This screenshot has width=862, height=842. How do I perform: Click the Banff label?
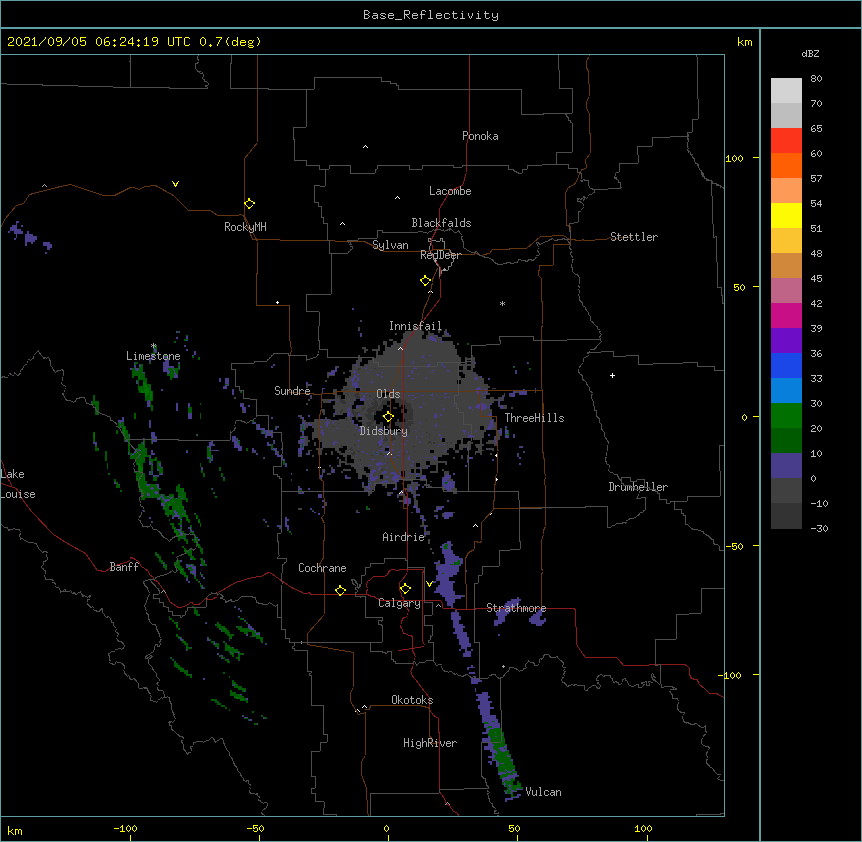tap(124, 567)
